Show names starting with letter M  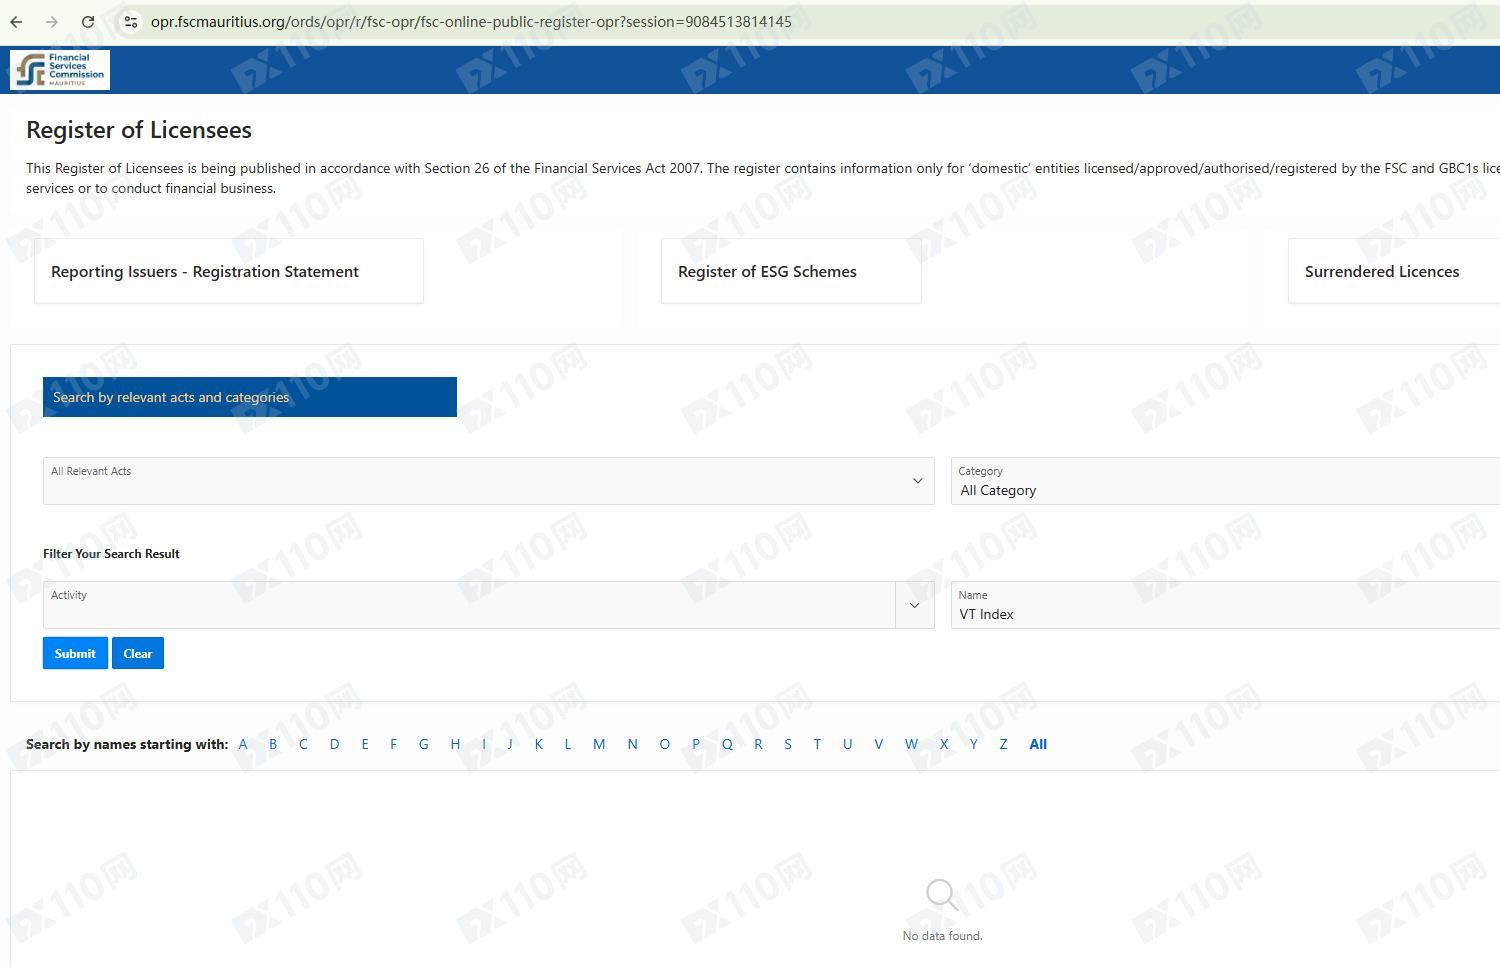[x=599, y=744]
